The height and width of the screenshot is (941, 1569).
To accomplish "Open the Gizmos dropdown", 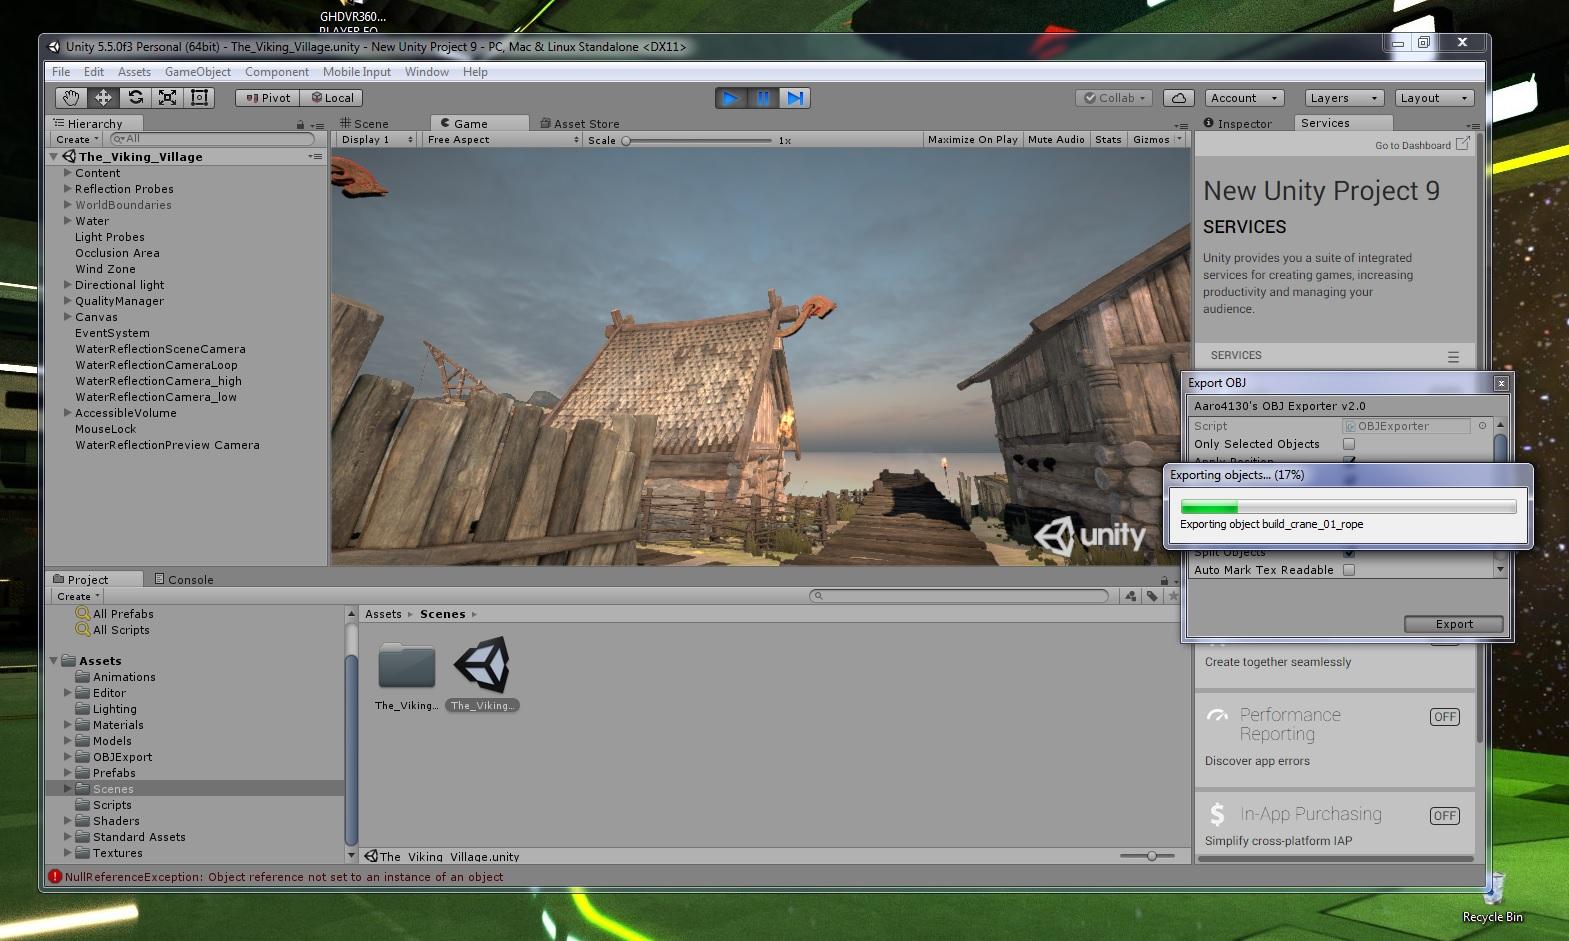I will [x=1157, y=140].
